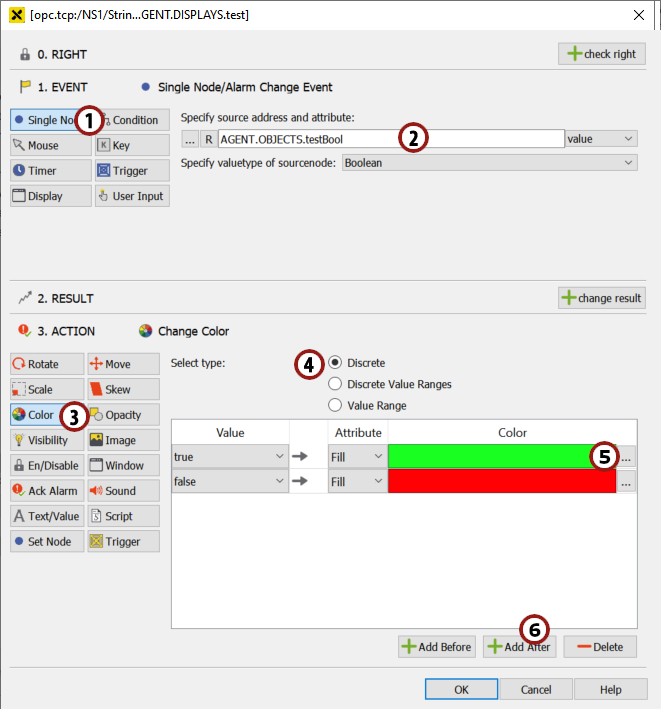Click the source address text field

[390, 139]
